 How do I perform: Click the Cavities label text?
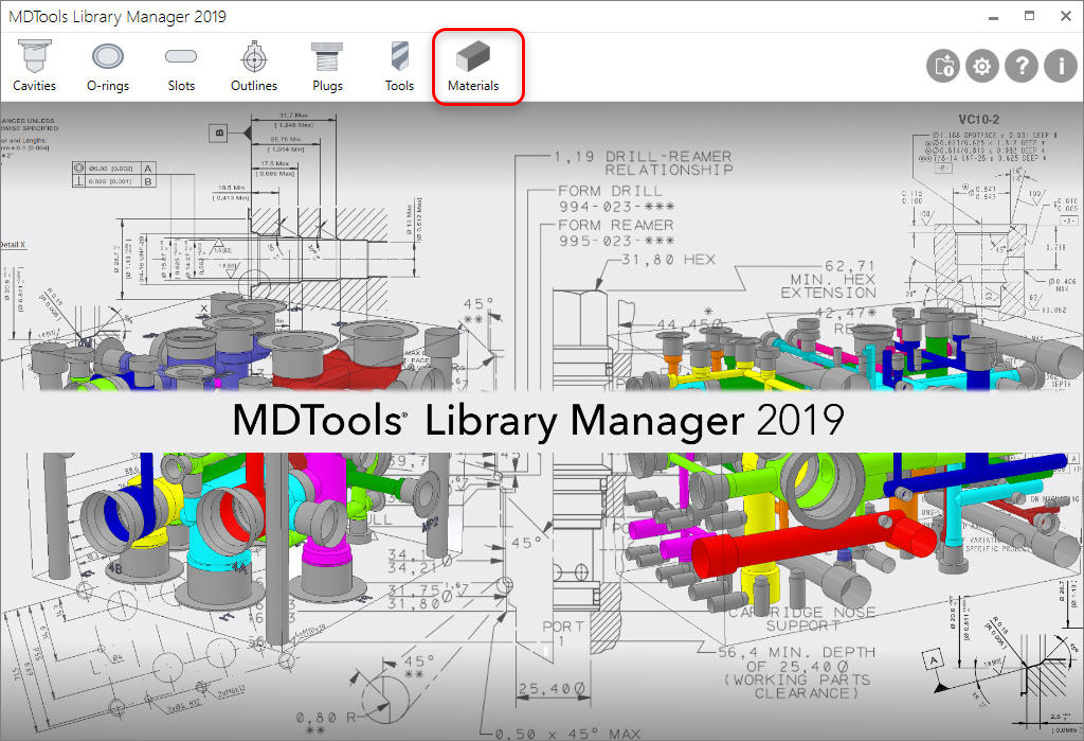click(34, 86)
